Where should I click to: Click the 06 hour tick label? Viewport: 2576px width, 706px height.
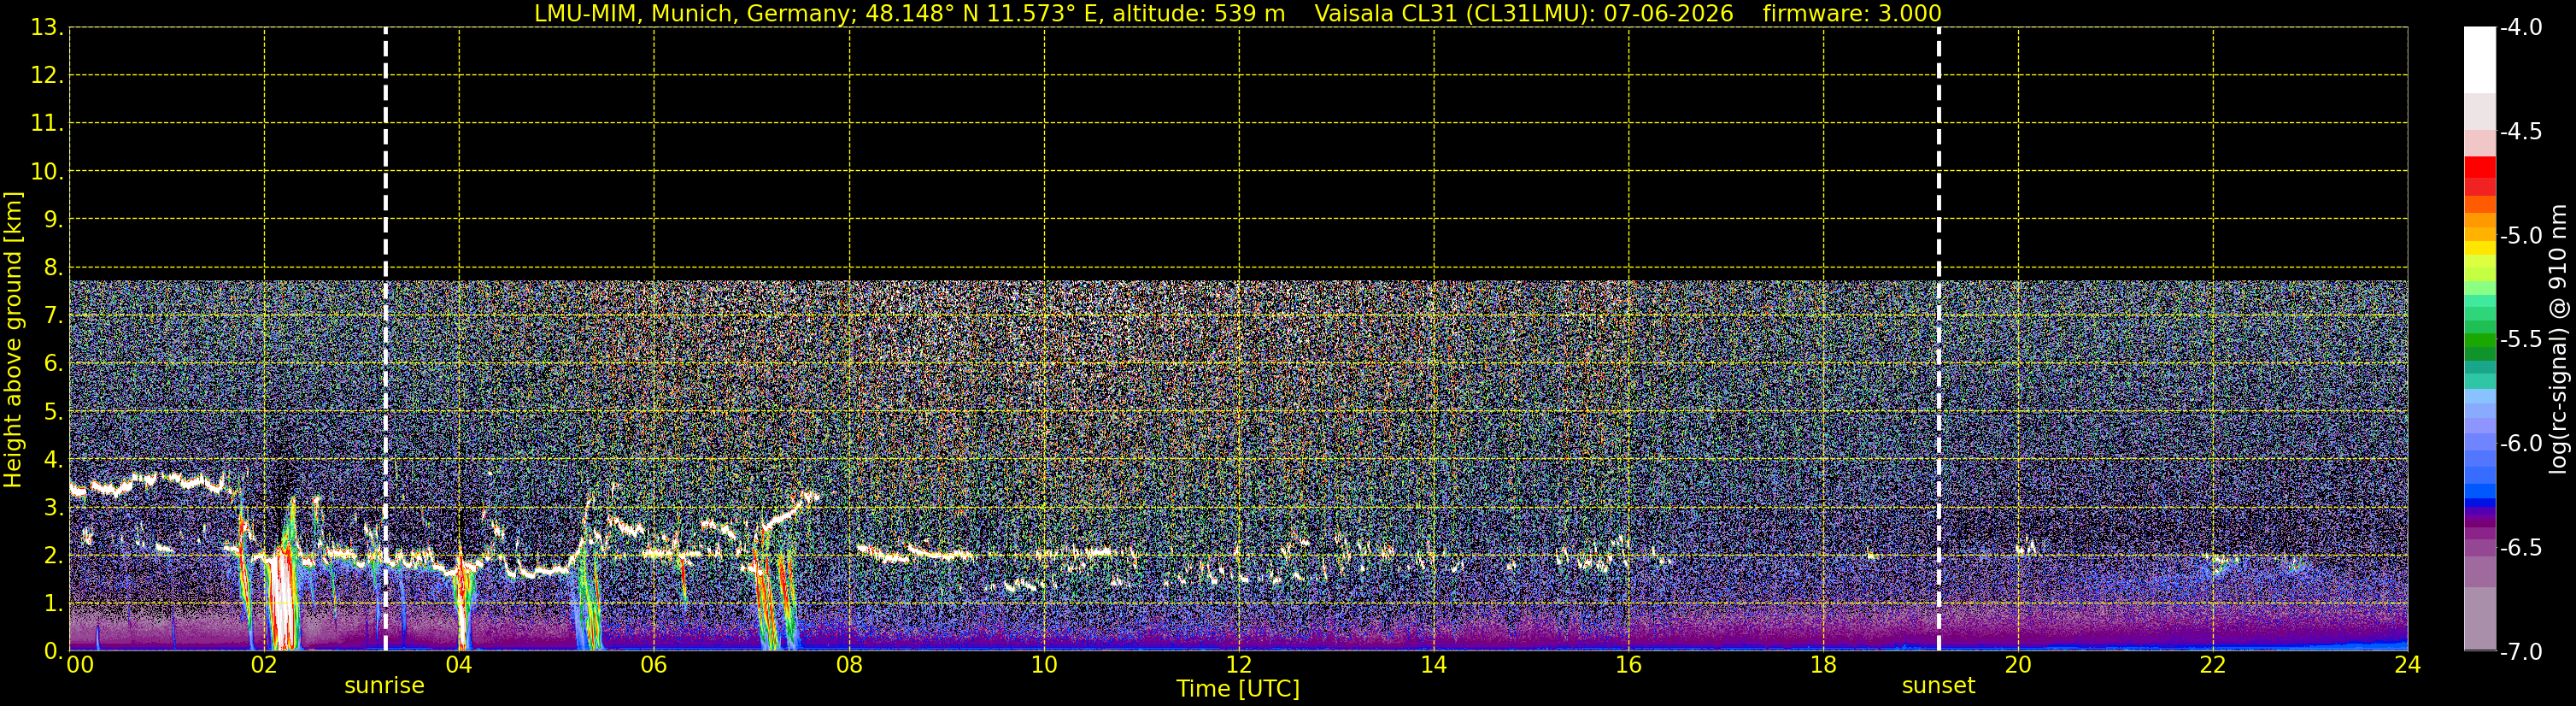click(x=654, y=665)
